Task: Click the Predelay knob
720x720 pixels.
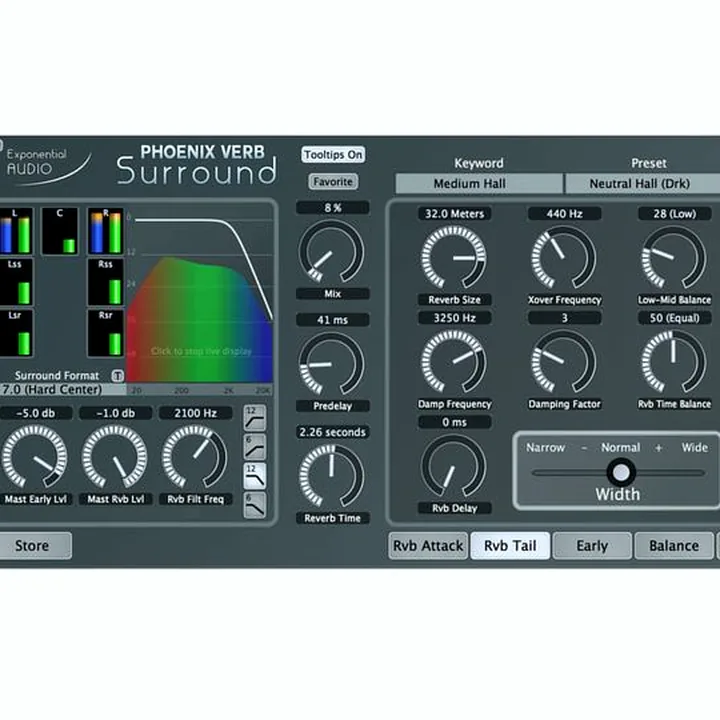Action: [x=332, y=364]
